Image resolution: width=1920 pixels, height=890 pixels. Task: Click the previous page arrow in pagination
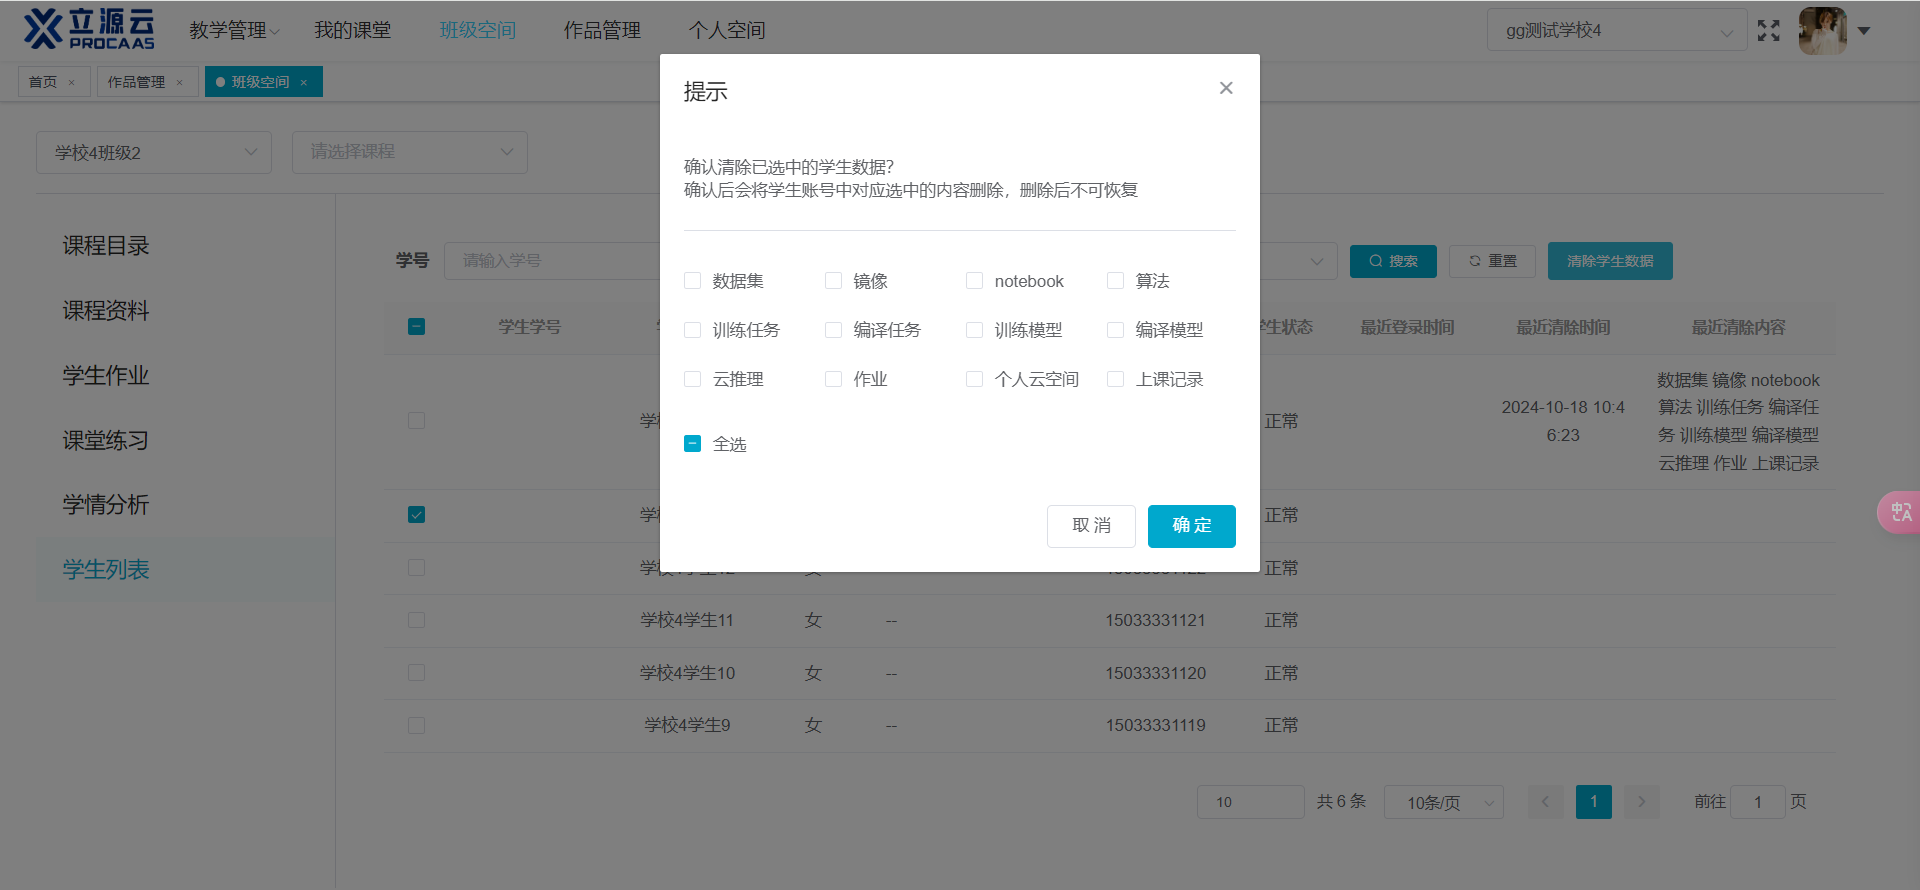pyautogui.click(x=1545, y=802)
